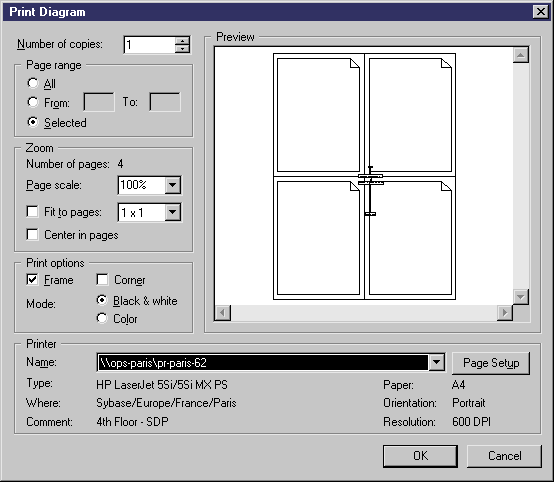554x482 pixels.
Task: Open the printer Name dropdown list
Action: [436, 363]
